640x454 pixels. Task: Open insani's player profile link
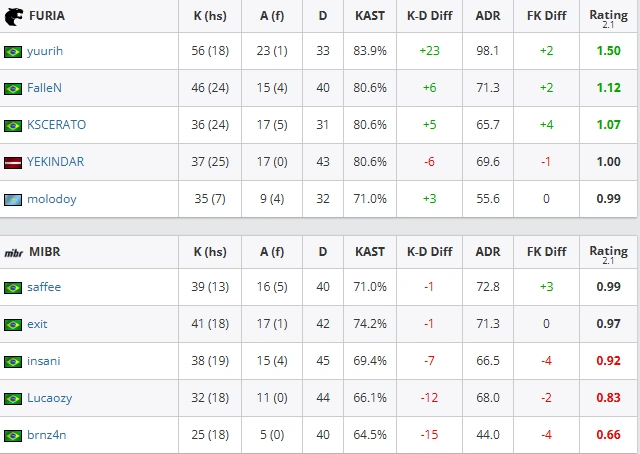(44, 361)
